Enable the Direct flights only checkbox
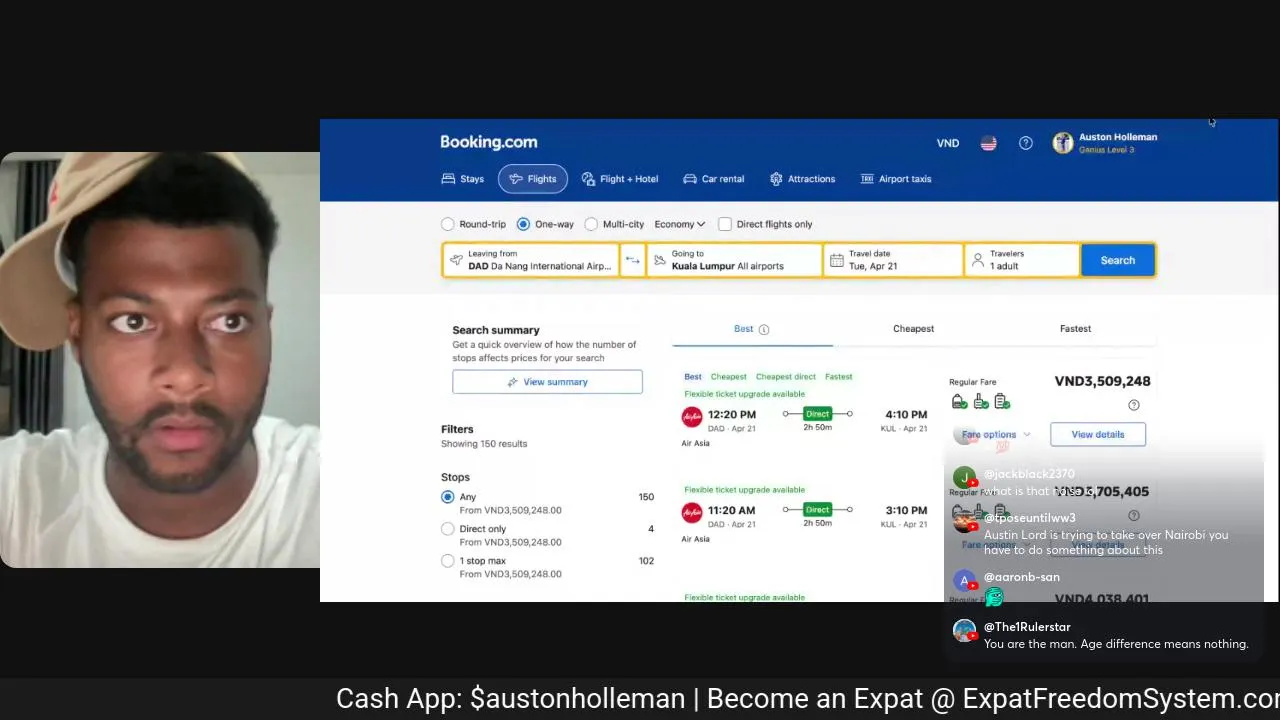 pos(725,224)
